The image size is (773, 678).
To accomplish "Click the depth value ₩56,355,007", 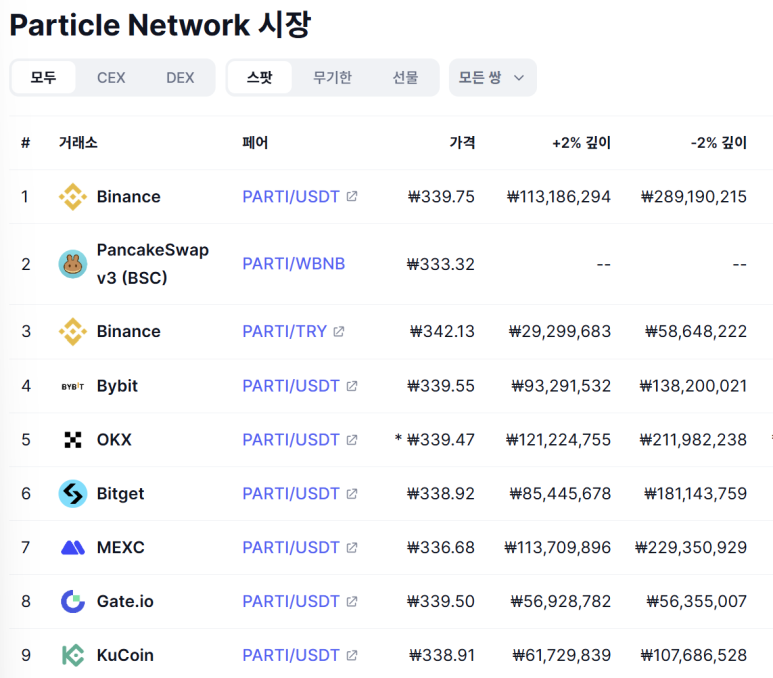I will (697, 602).
